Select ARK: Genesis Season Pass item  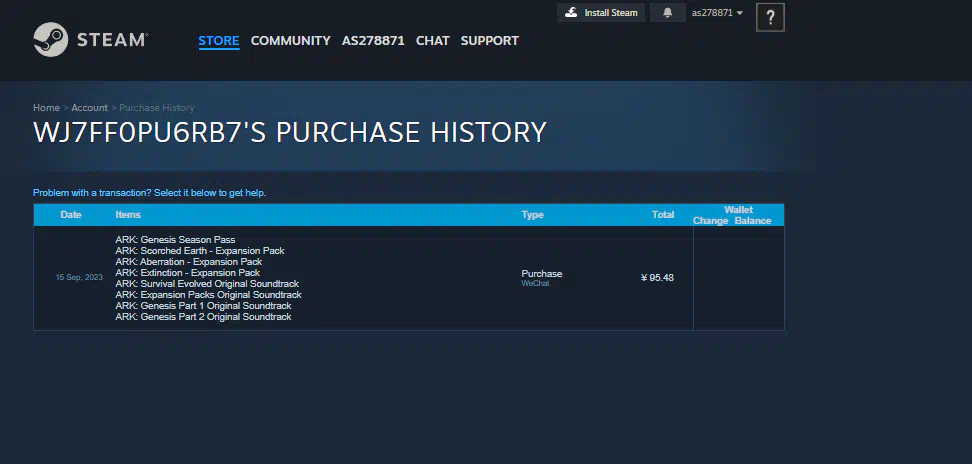pyautogui.click(x=175, y=240)
